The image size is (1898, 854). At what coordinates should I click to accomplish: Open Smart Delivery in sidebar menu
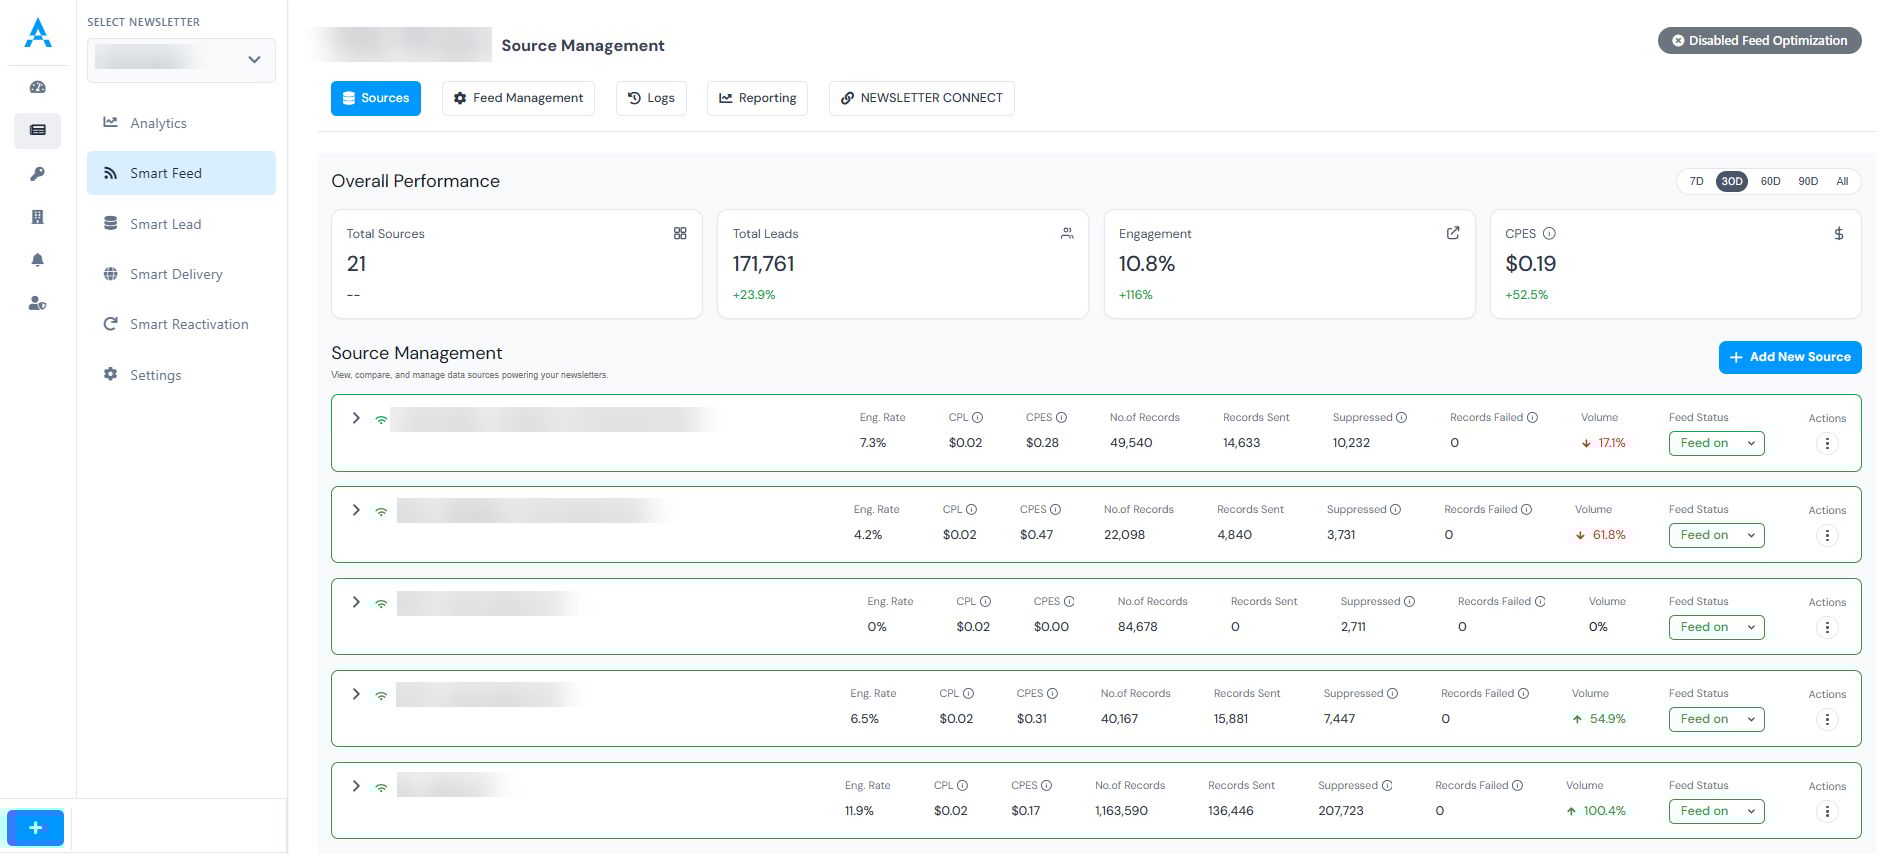coord(176,274)
